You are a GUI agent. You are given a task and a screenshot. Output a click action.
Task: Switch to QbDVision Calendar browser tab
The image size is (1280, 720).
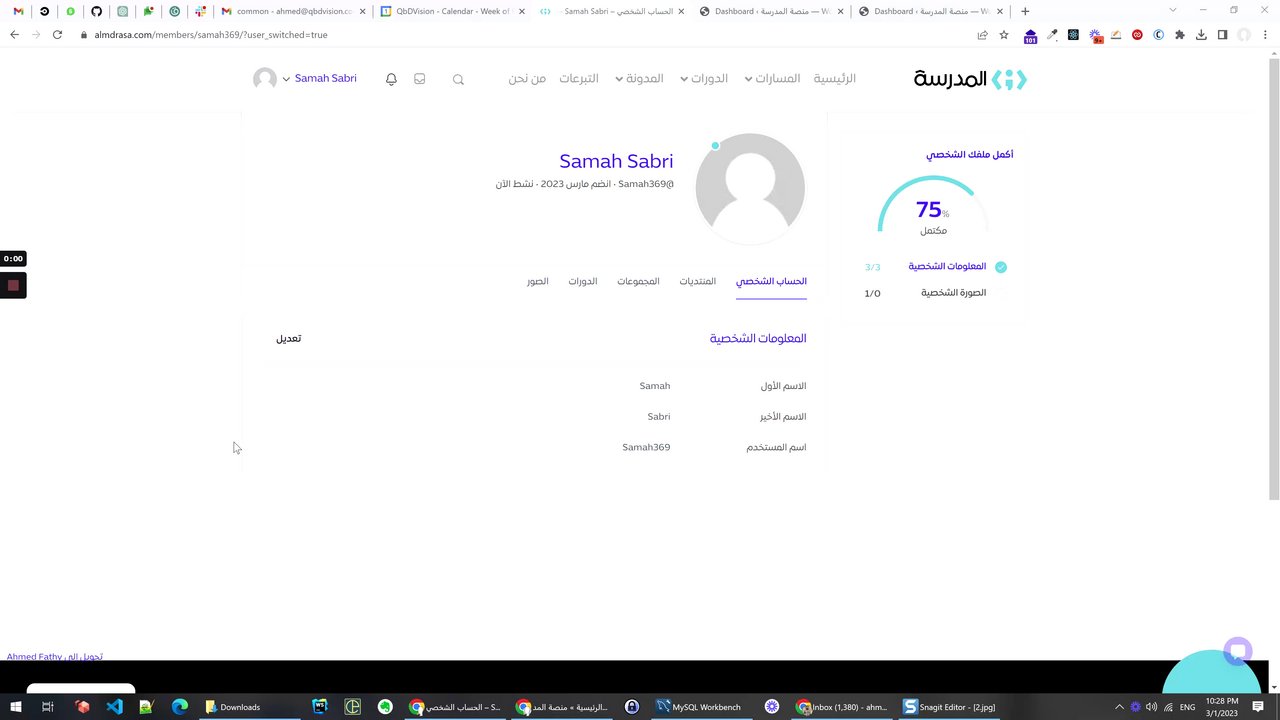tap(451, 11)
